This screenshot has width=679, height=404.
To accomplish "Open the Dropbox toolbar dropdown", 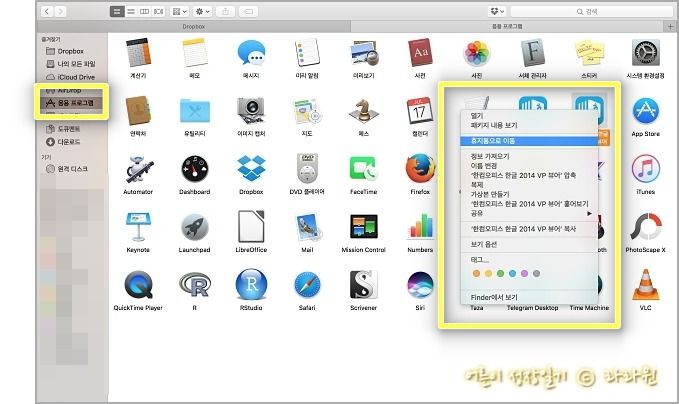I will (x=497, y=12).
